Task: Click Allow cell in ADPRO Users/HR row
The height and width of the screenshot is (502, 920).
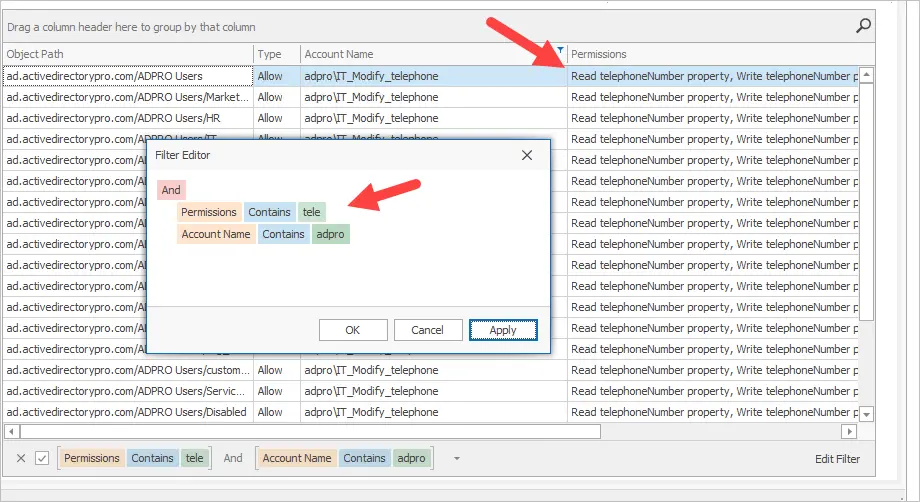Action: [277, 118]
